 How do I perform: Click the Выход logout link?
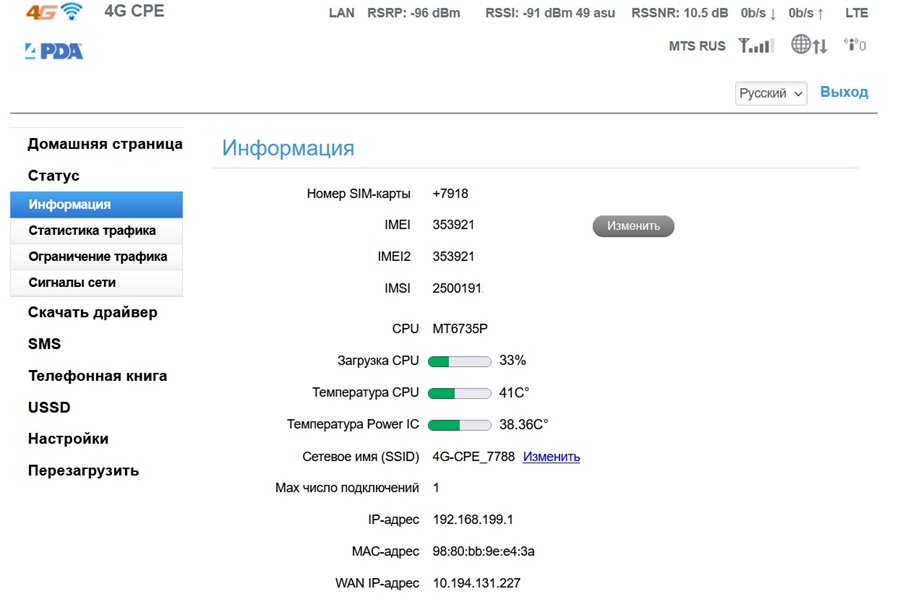pos(844,92)
